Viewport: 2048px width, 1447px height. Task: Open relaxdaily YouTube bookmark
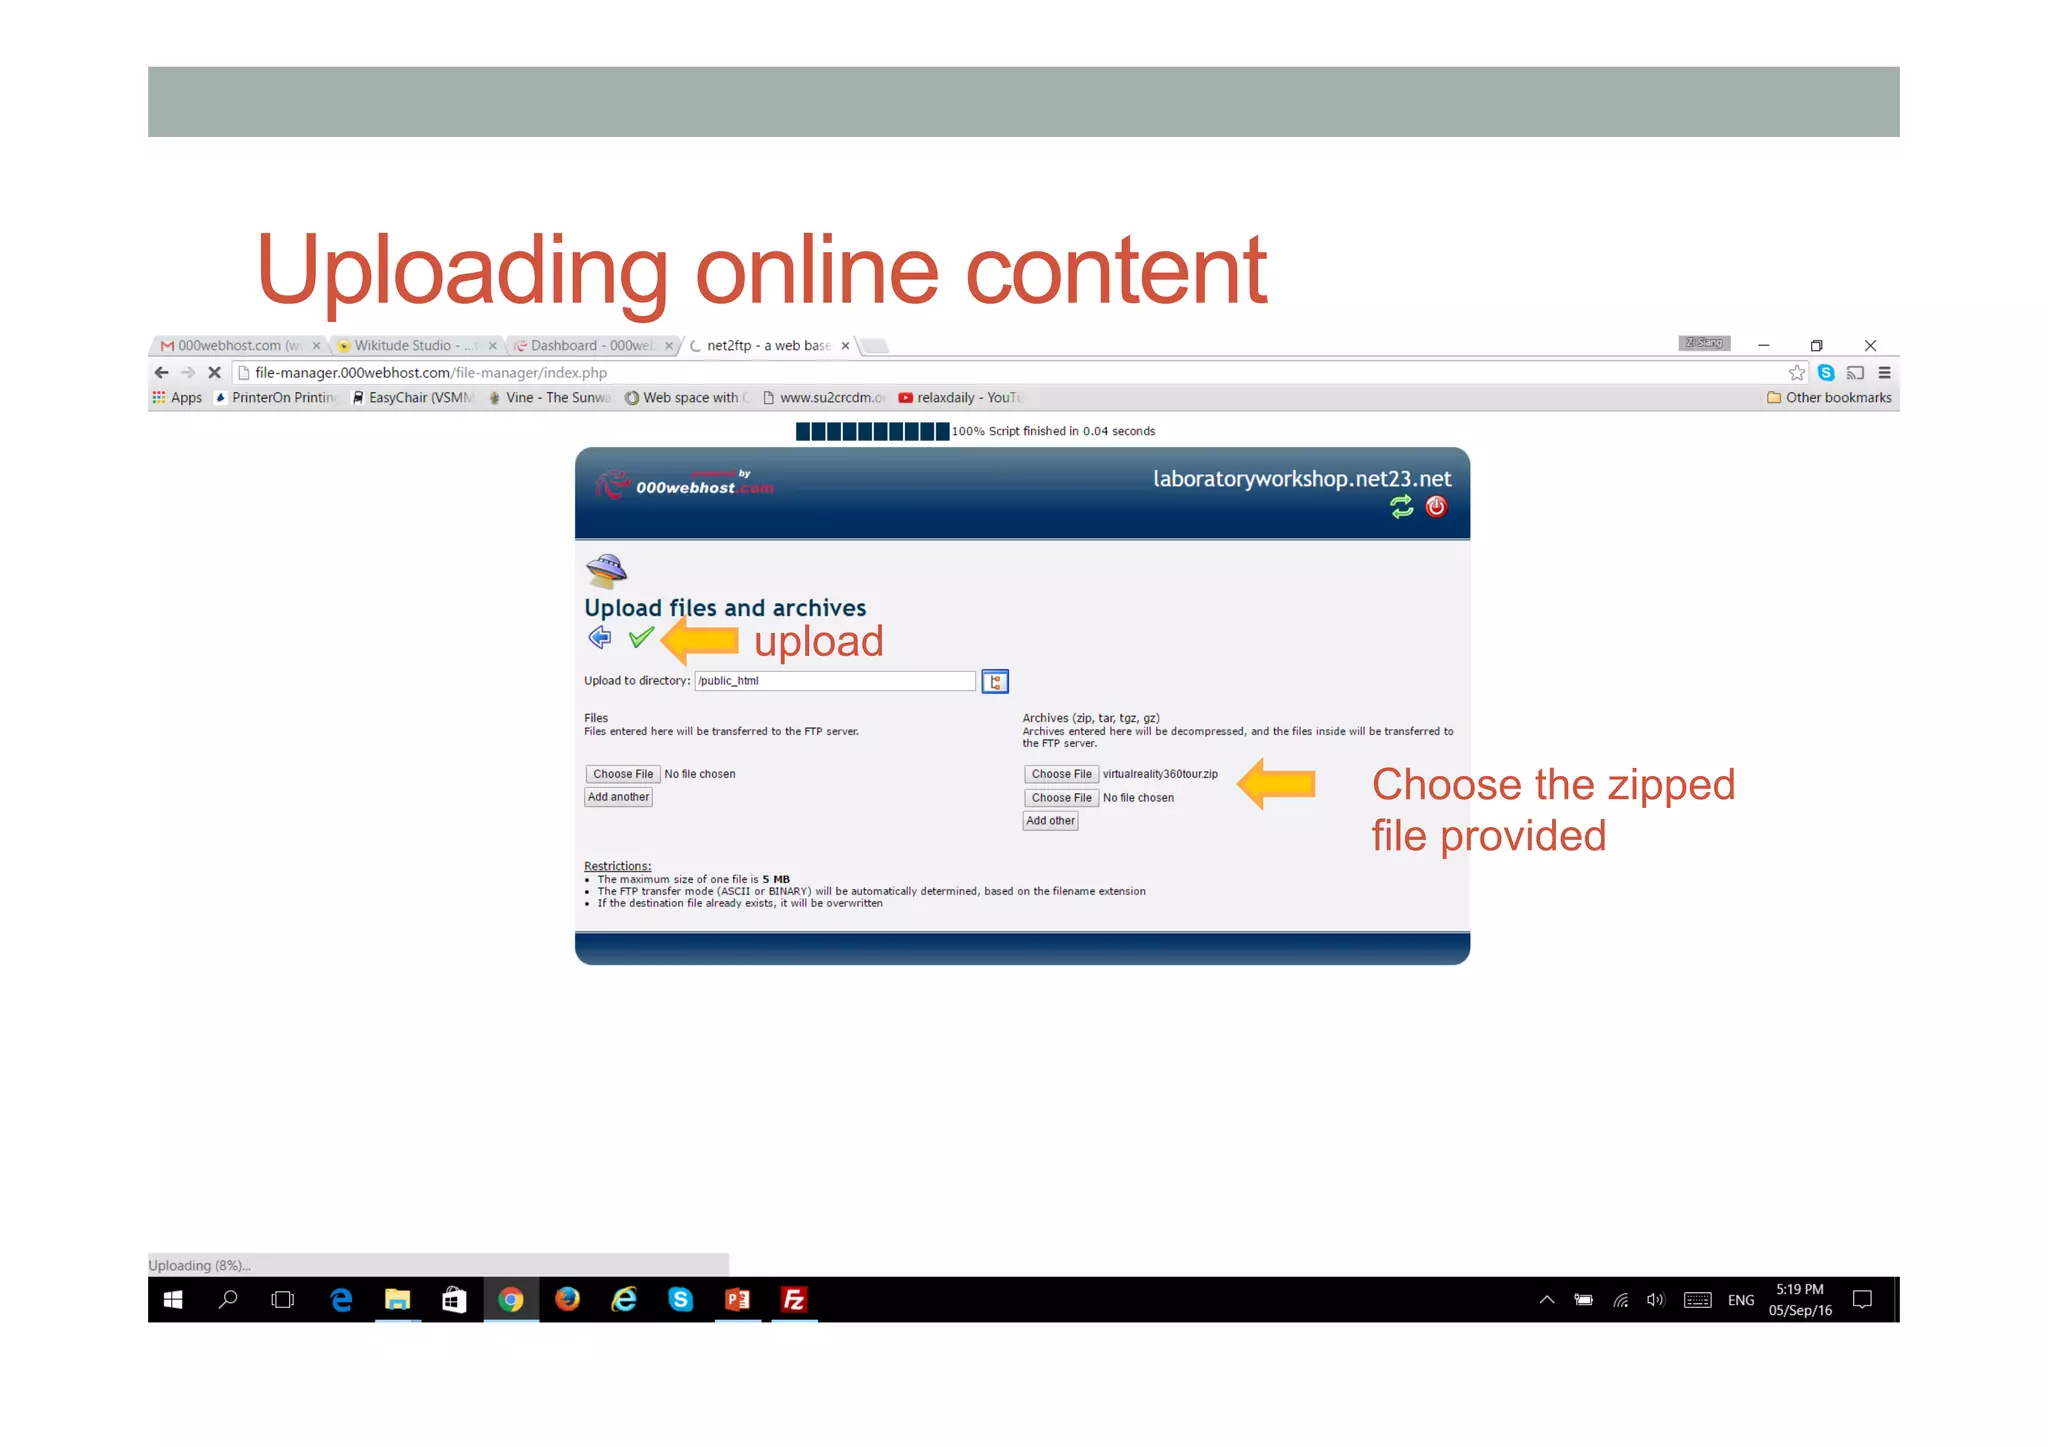pos(960,398)
